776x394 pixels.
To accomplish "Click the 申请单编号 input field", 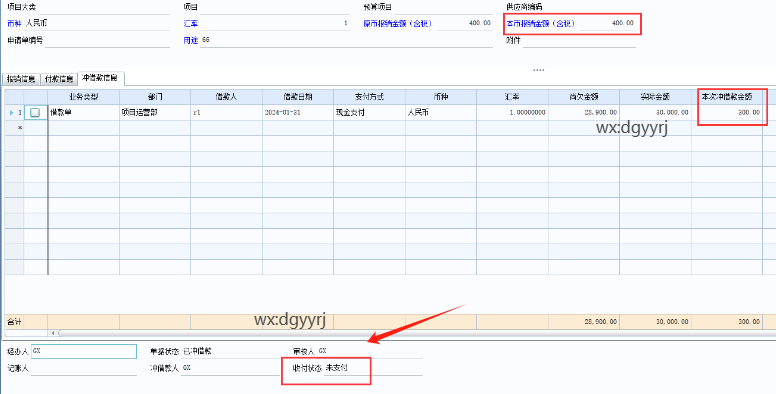I will point(107,40).
